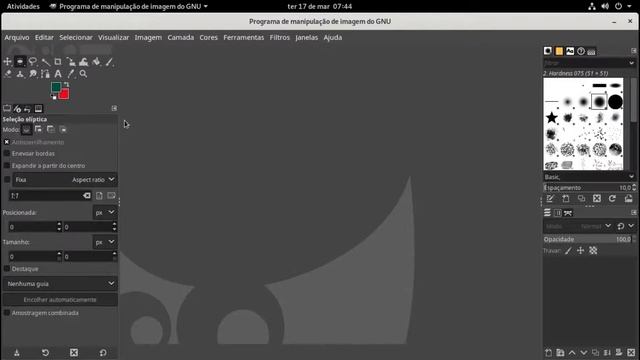Enable Amostragem combinada checkbox
Screen dimensions: 640x360
pyautogui.click(x=7, y=313)
